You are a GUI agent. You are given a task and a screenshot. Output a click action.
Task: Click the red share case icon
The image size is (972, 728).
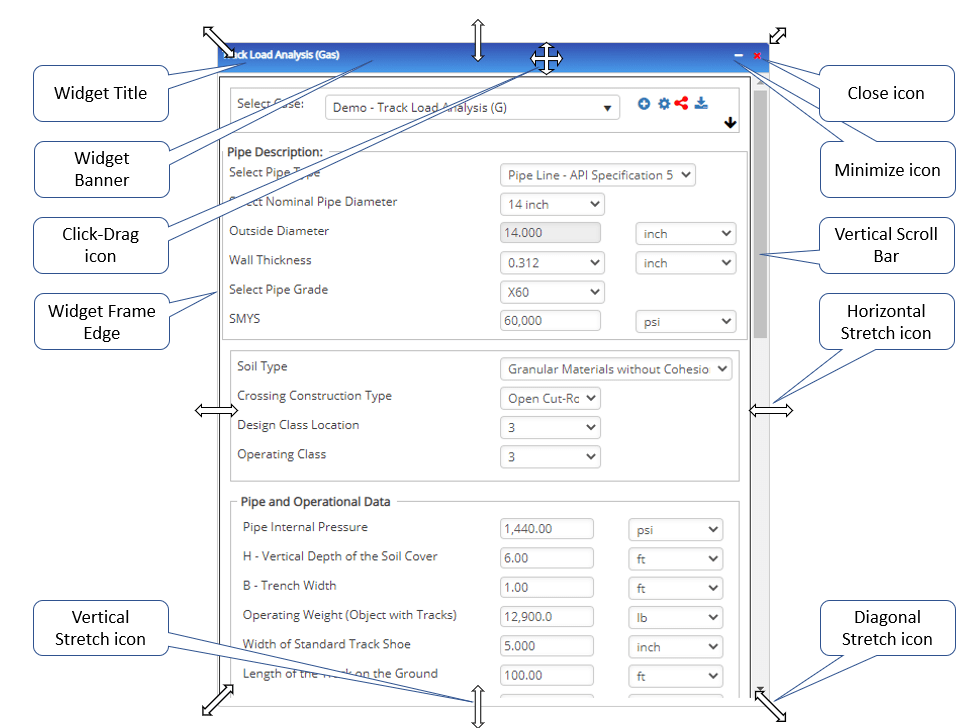pos(682,103)
